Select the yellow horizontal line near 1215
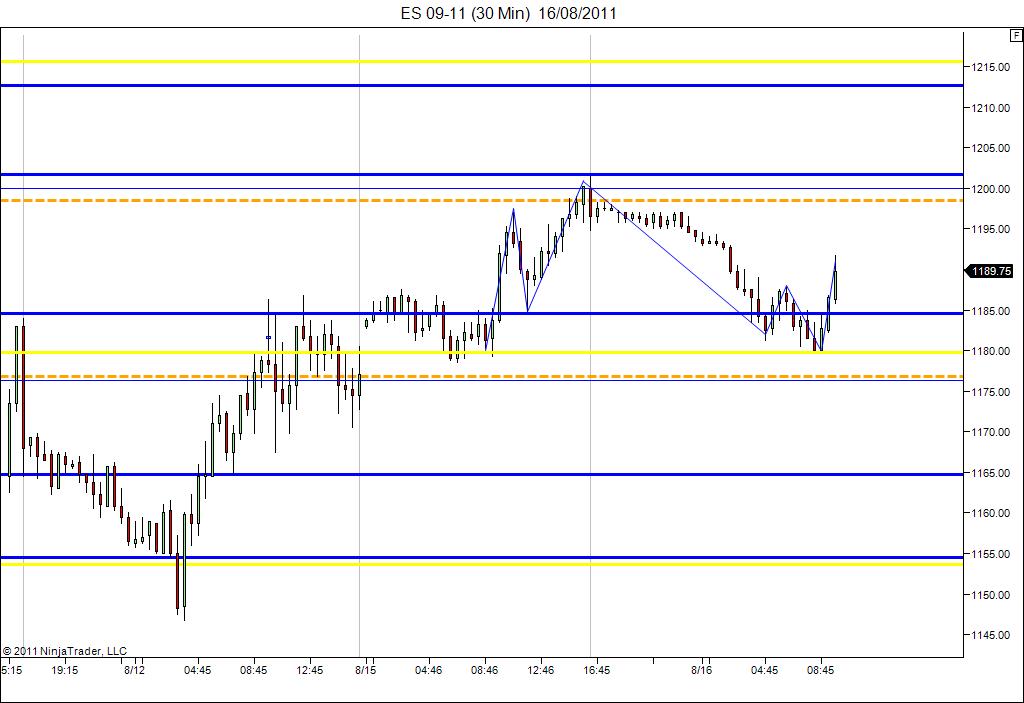 point(482,62)
